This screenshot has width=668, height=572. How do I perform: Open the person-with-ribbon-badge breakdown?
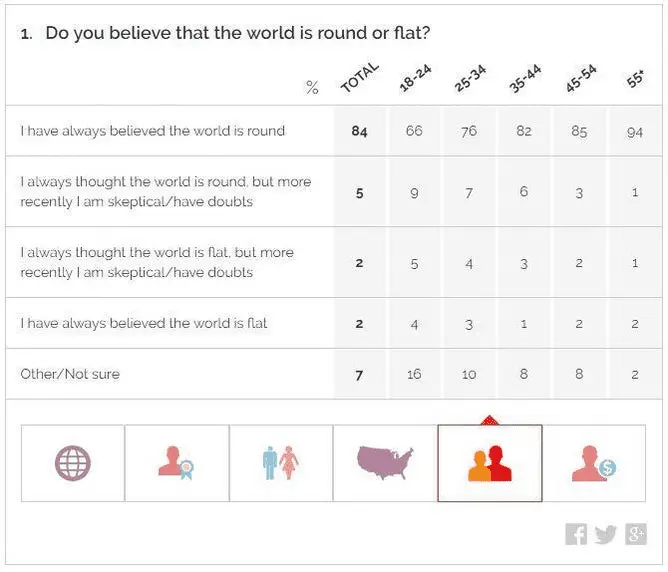click(177, 463)
